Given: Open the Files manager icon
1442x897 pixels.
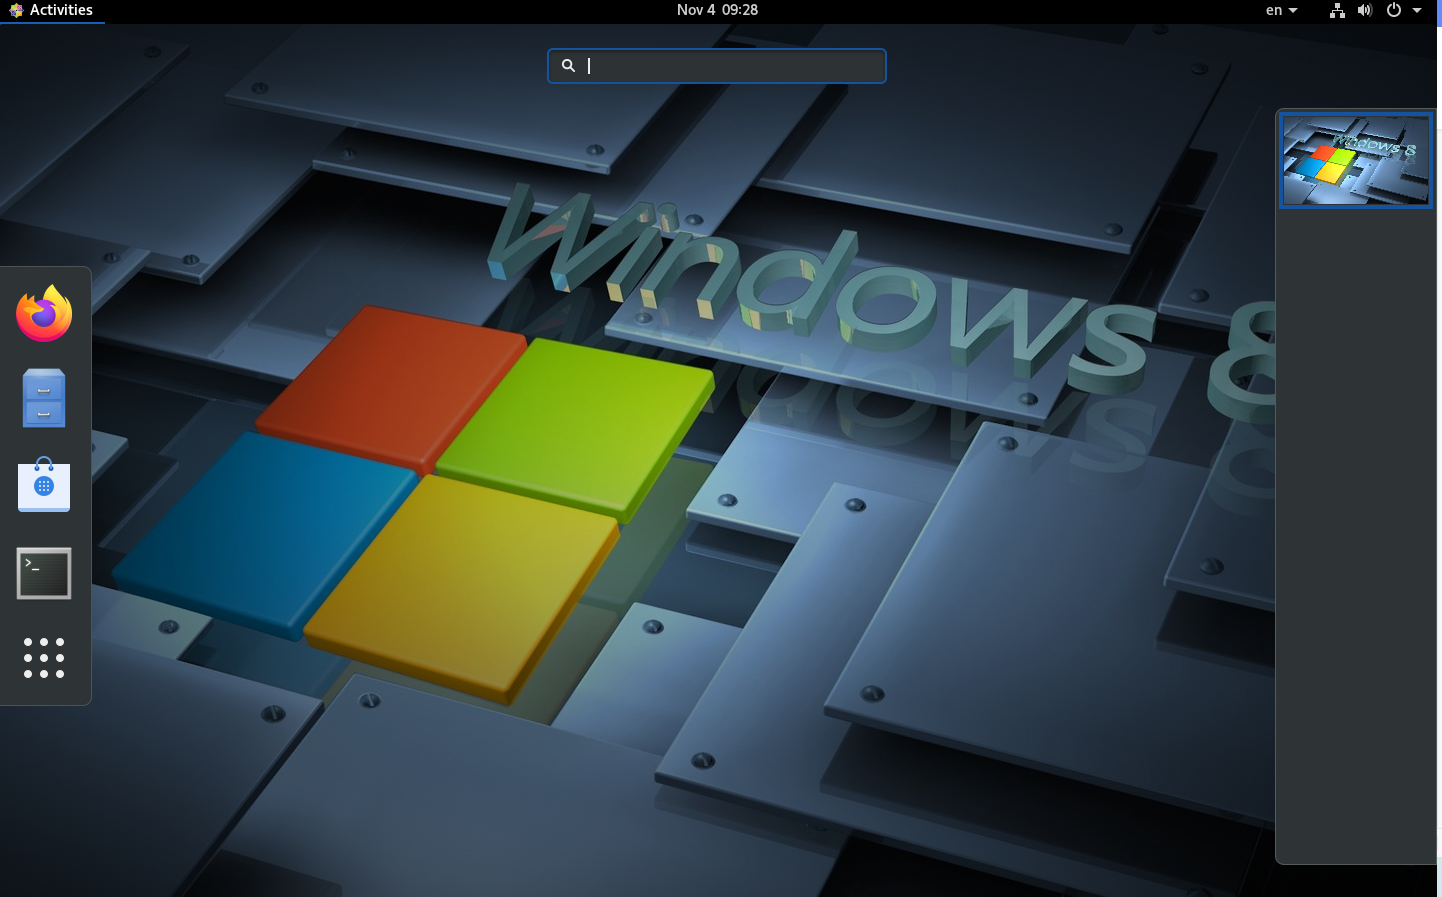Looking at the screenshot, I should 44,398.
